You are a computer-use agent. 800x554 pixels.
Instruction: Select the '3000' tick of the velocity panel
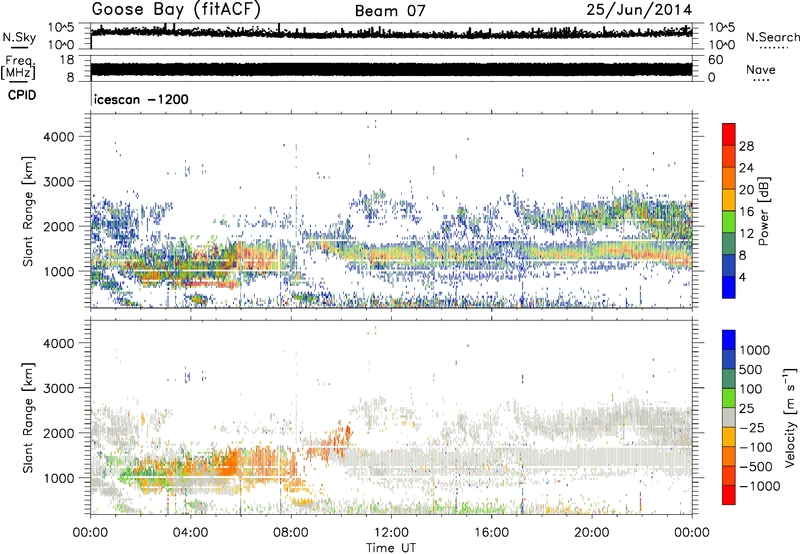click(60, 388)
